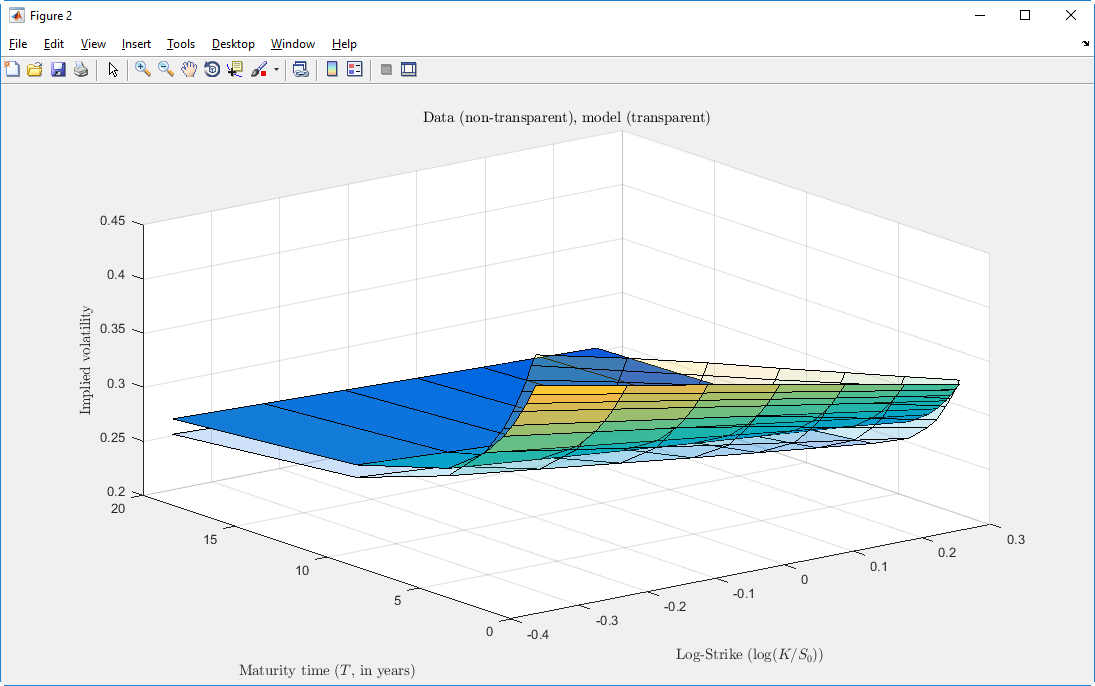The height and width of the screenshot is (686, 1095).
Task: Click the Link Plot button
Action: [x=300, y=70]
